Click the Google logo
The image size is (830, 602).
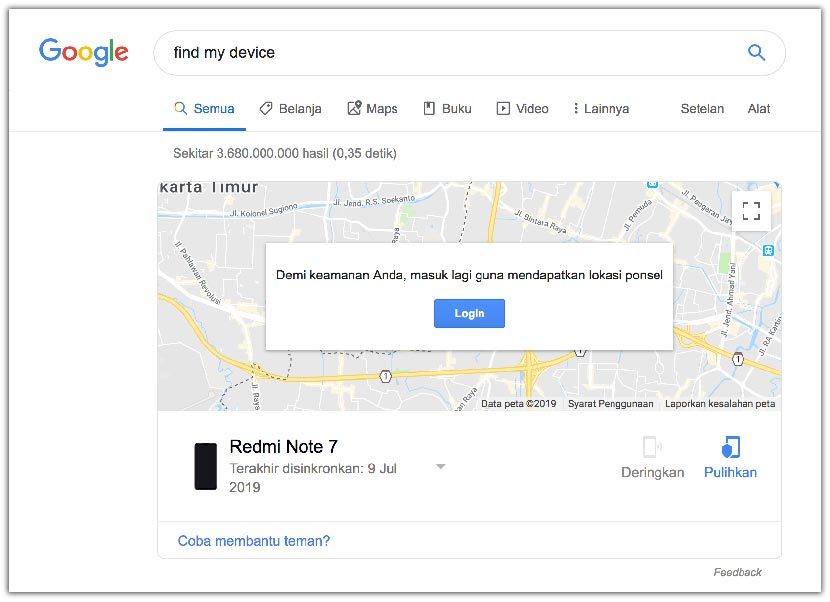[84, 52]
